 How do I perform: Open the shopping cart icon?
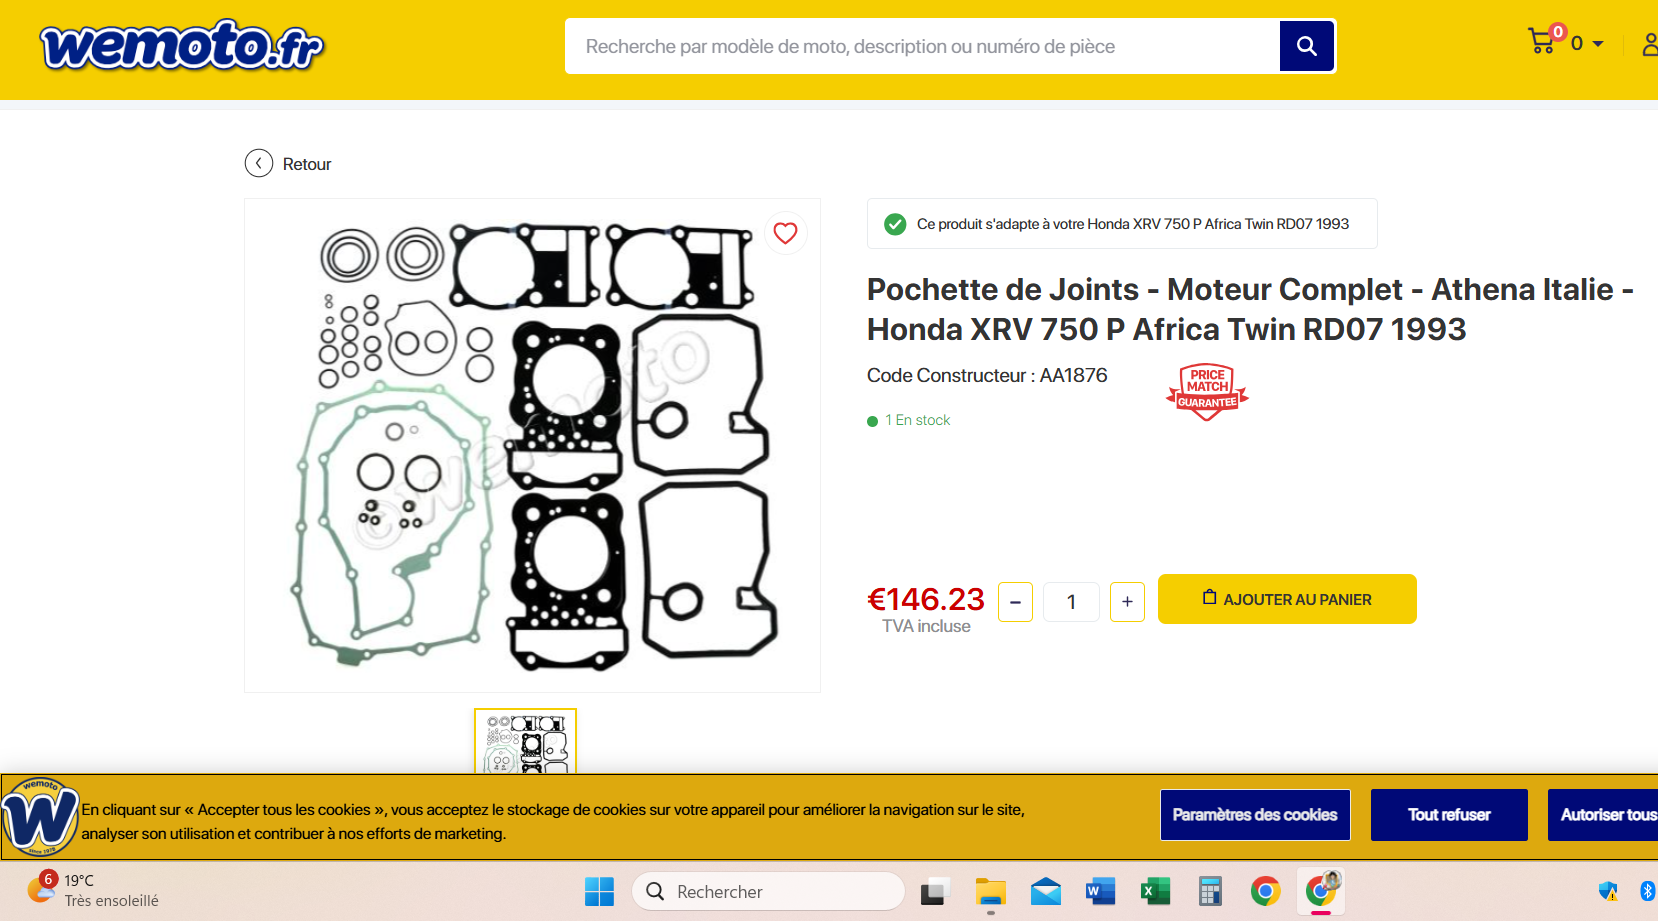pyautogui.click(x=1542, y=41)
